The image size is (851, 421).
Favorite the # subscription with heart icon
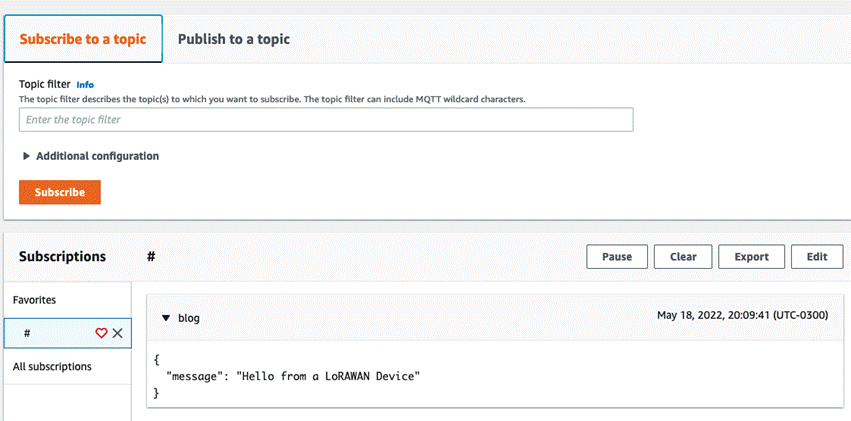coord(101,333)
